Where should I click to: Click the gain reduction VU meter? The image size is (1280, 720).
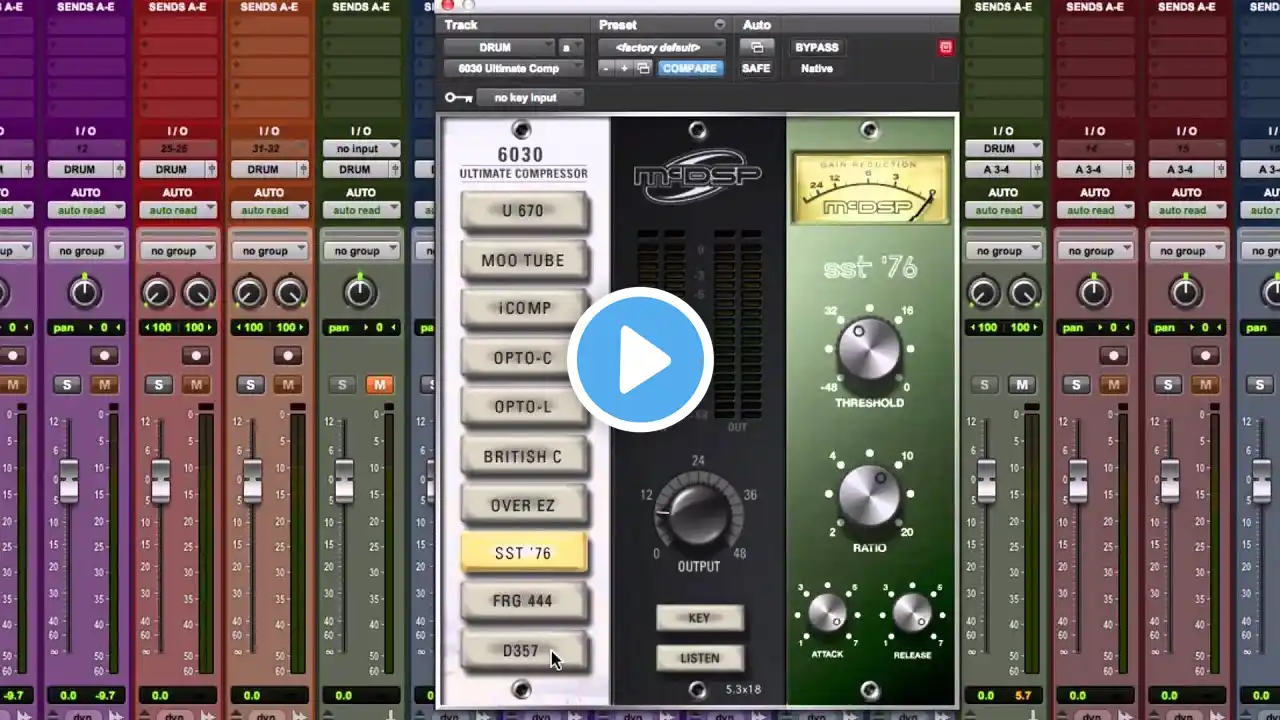point(869,188)
